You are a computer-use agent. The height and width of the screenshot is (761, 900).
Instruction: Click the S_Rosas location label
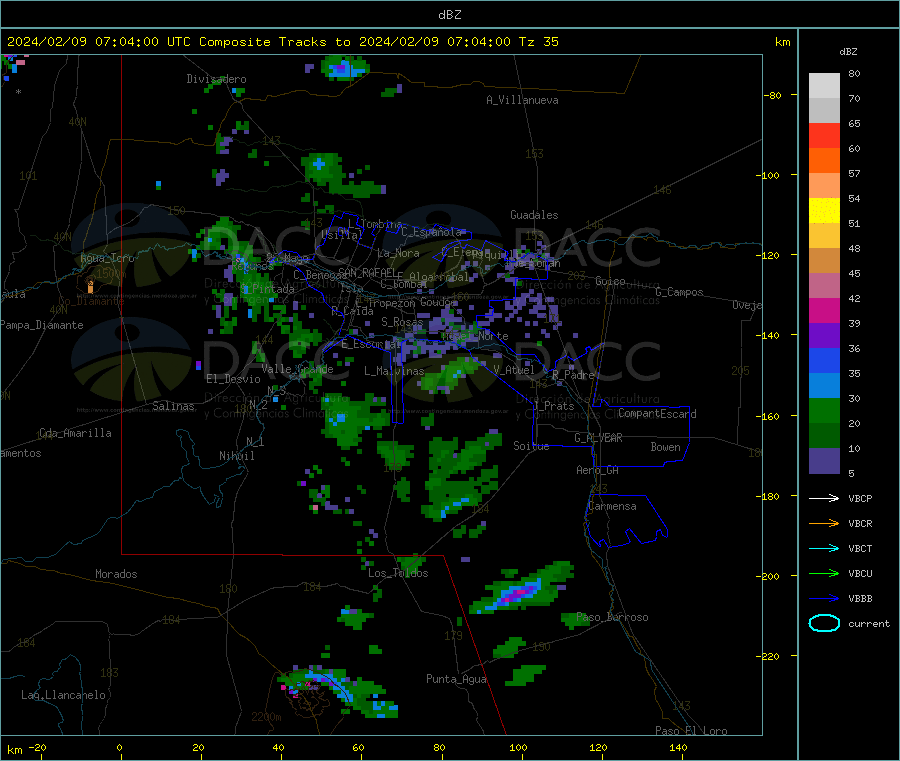[x=402, y=322]
